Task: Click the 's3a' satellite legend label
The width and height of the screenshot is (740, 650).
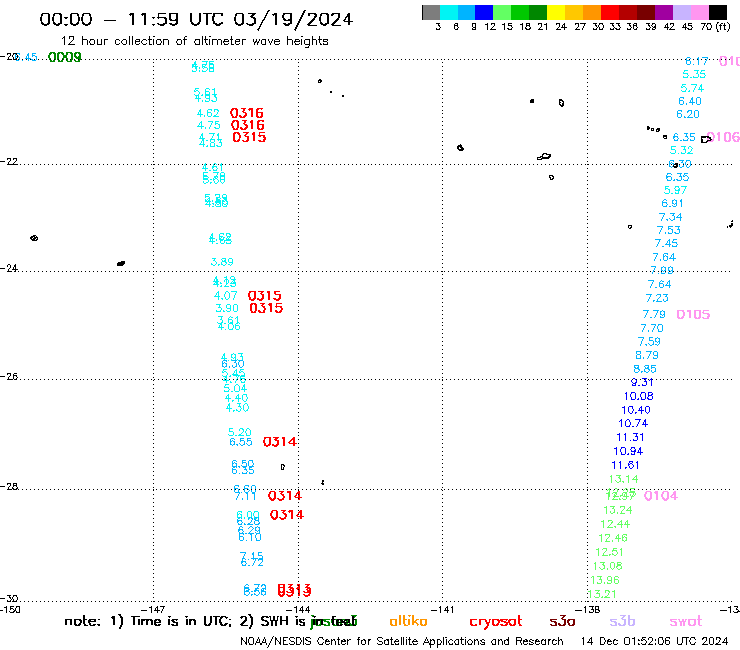Action: point(562,622)
